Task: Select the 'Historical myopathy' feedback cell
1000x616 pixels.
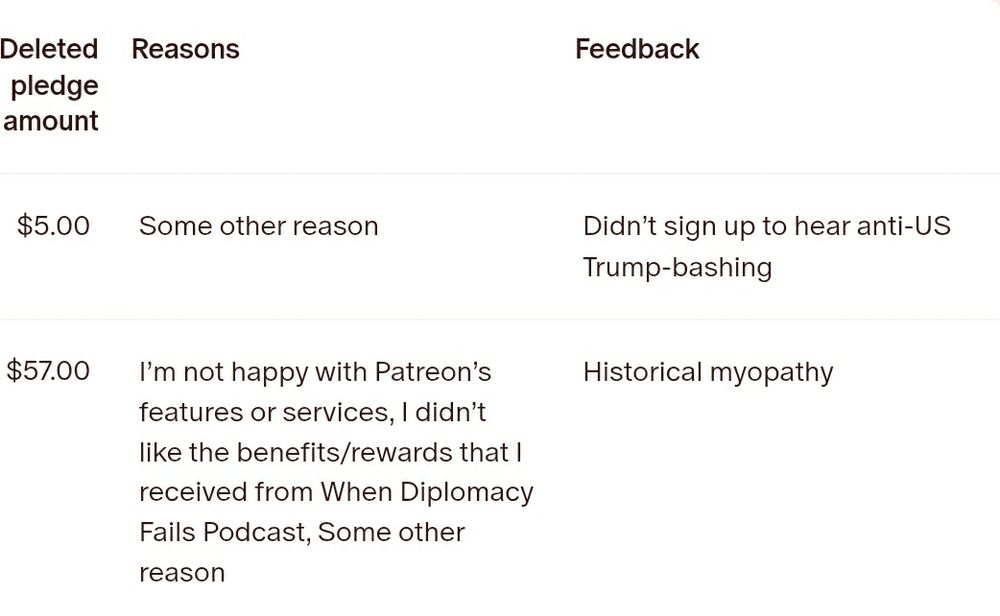Action: [x=708, y=373]
